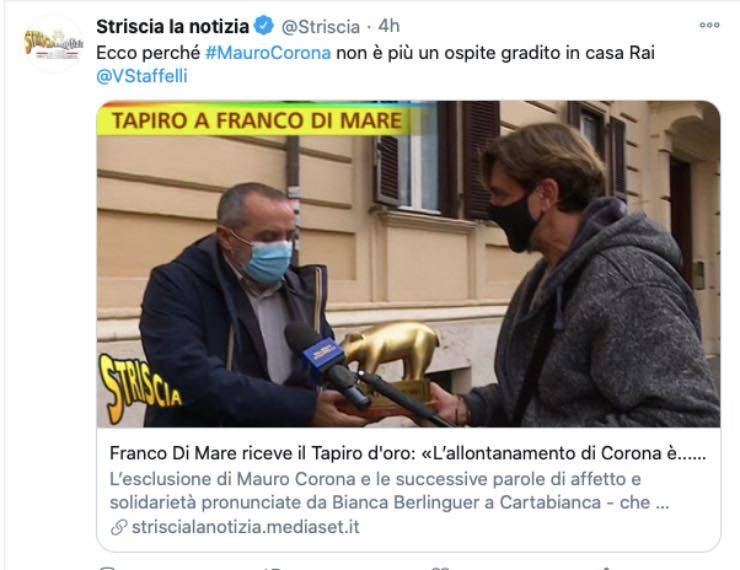Click the partially visible reply icon below card
Screen dimensions: 740x570
[107, 568]
